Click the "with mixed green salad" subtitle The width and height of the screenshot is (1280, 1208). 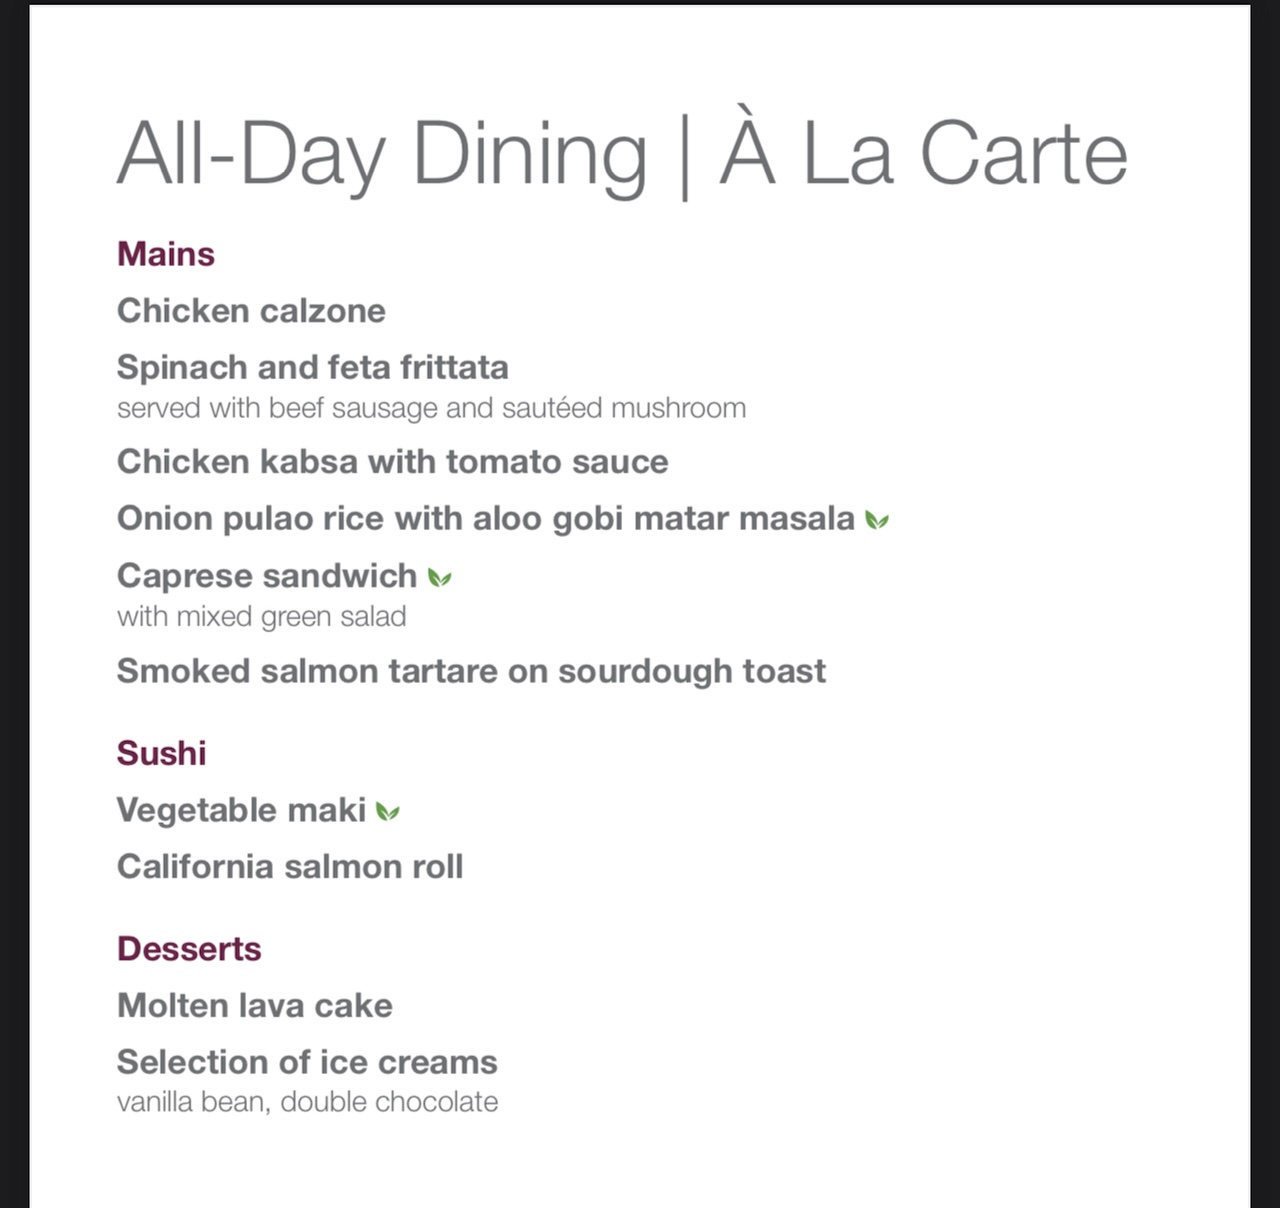(x=261, y=616)
